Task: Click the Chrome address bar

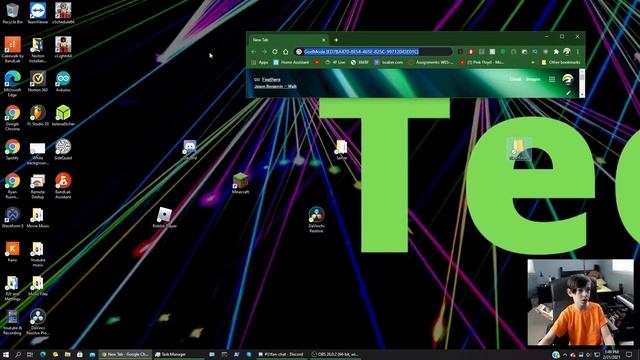Action: coord(373,52)
